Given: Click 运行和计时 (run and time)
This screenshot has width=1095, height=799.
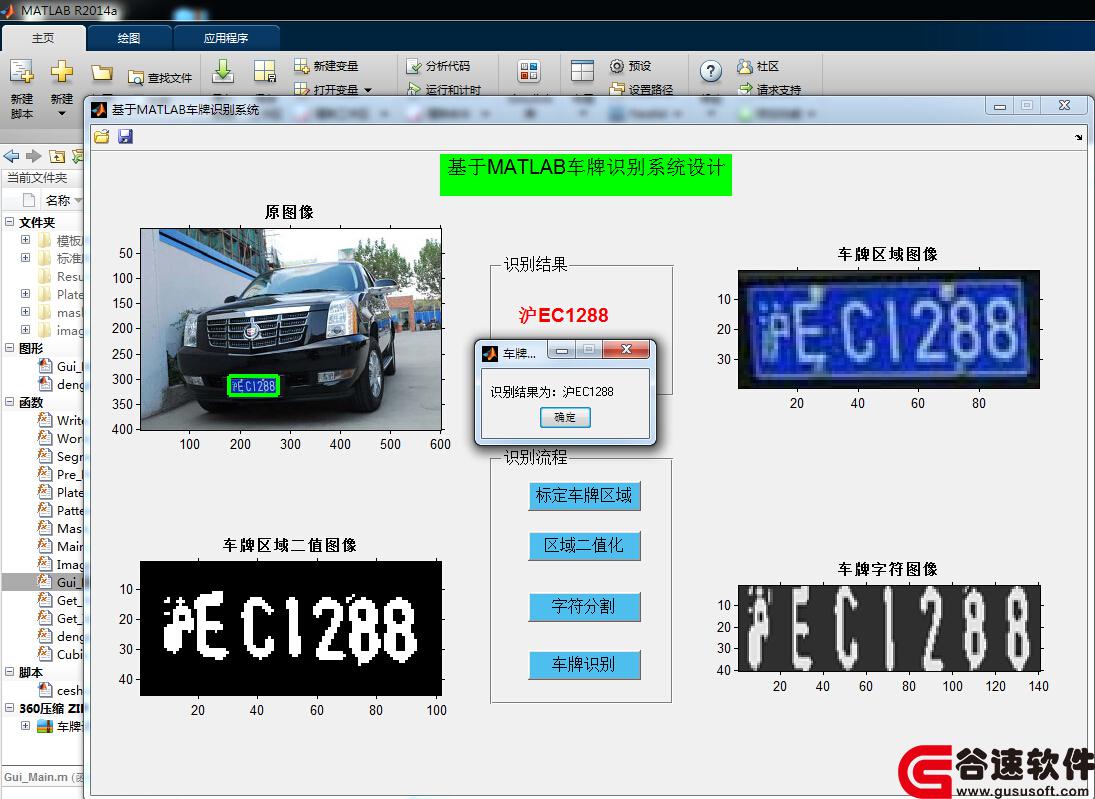Looking at the screenshot, I should 444,89.
